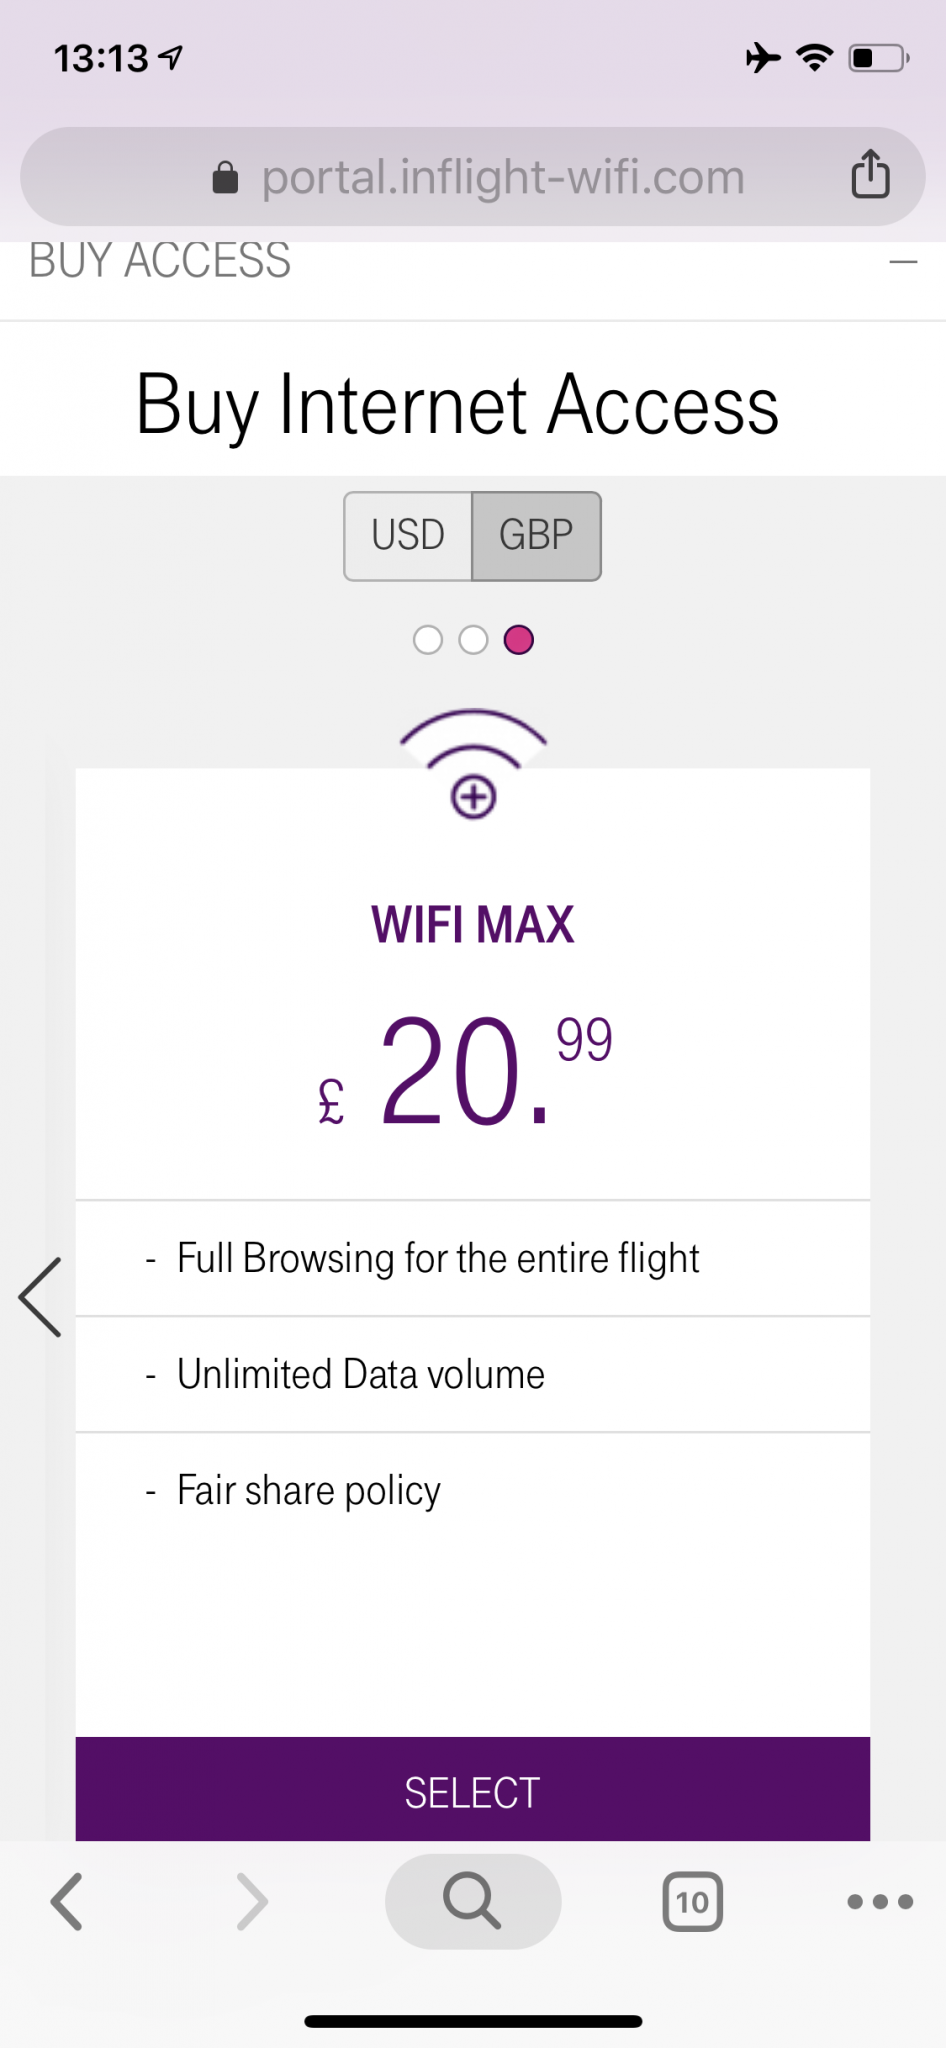Switch currency to GBP
Screen dimensions: 946x2048
point(537,536)
